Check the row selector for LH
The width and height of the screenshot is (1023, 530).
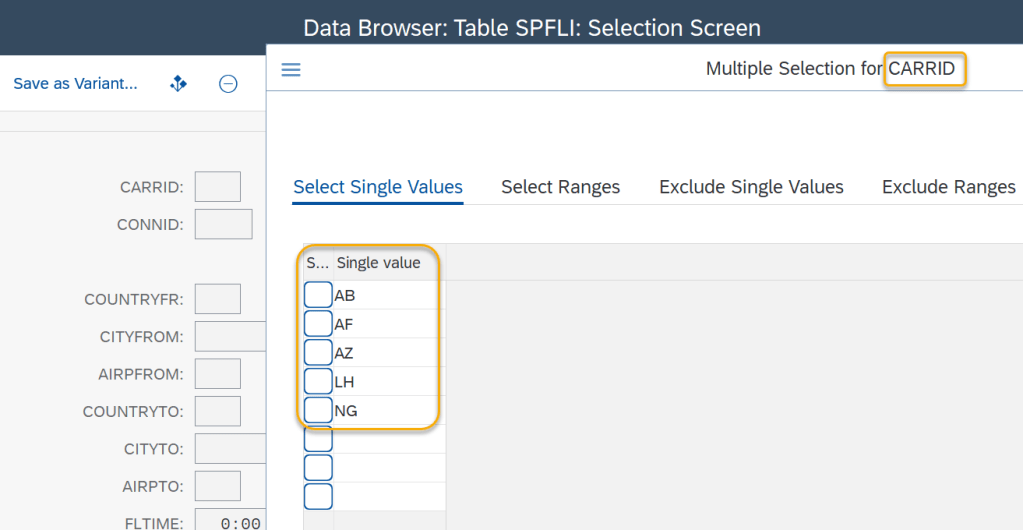[x=318, y=381]
